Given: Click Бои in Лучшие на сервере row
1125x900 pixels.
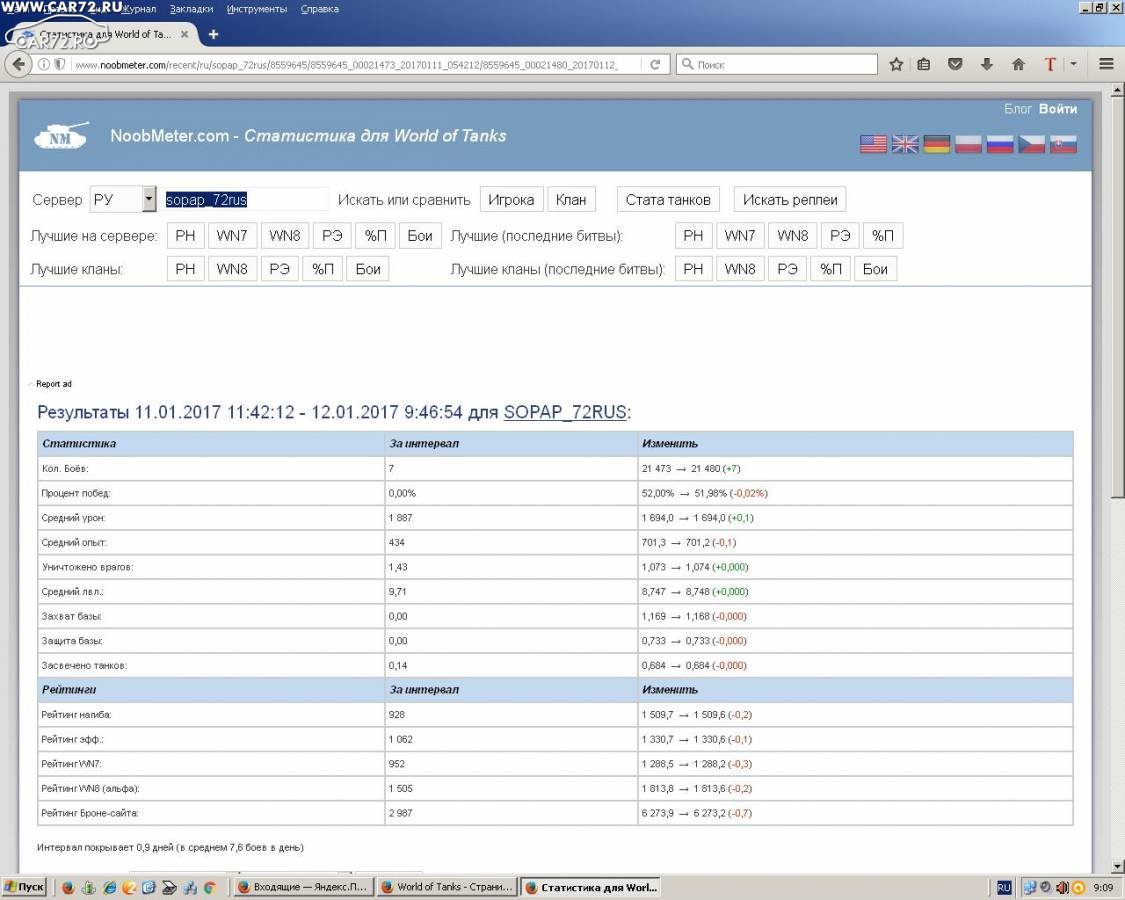Looking at the screenshot, I should click(420, 235).
